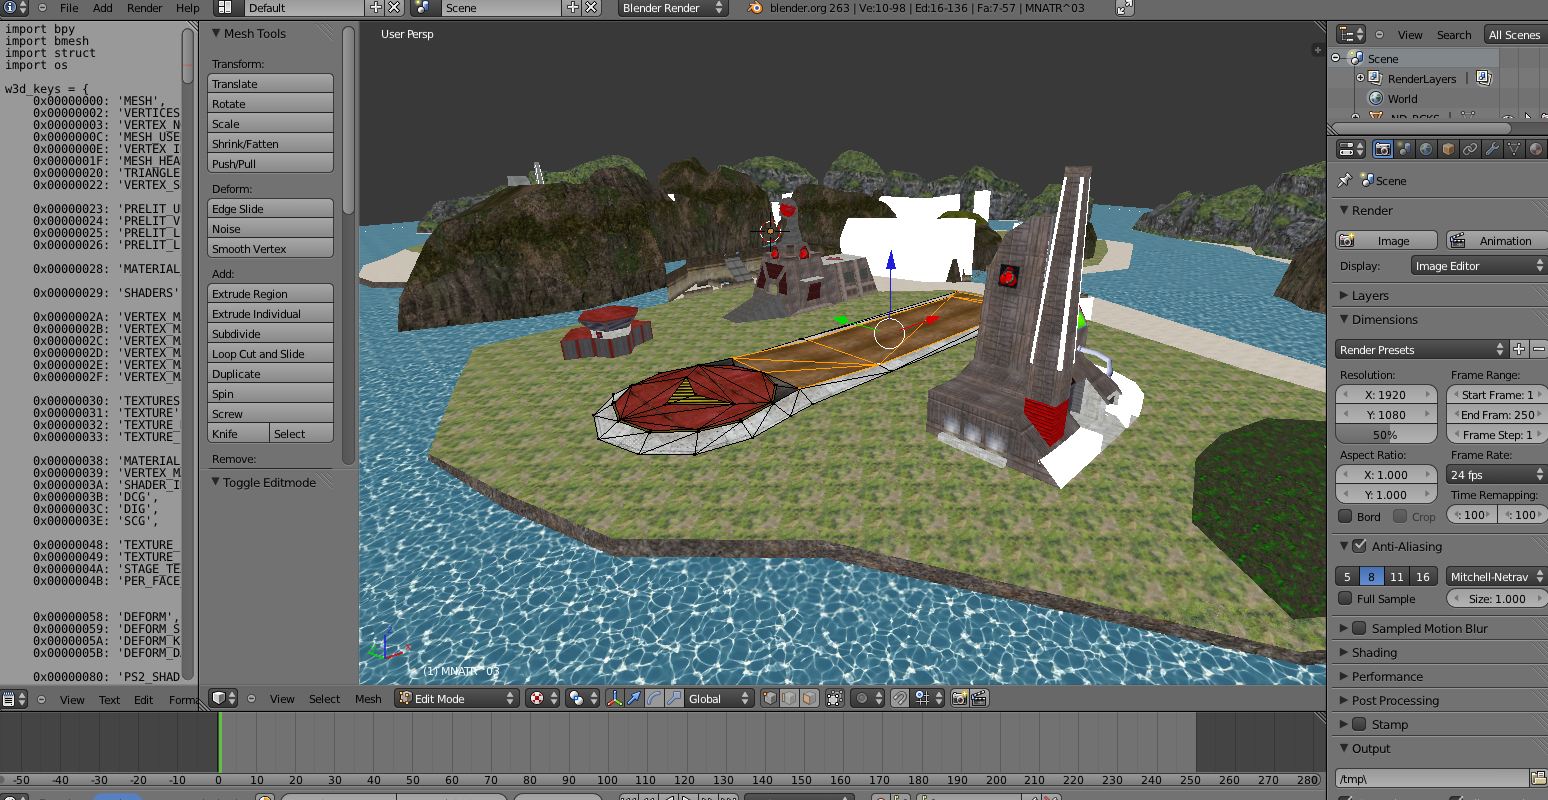This screenshot has width=1548, height=800.
Task: Tick the Sampled Motion Blur checkbox
Action: 1359,629
